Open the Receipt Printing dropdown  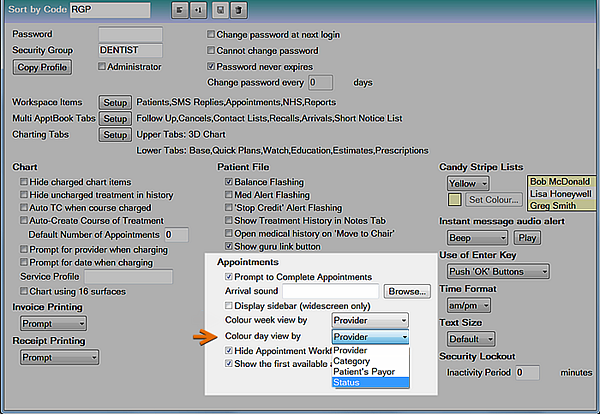(x=59, y=357)
